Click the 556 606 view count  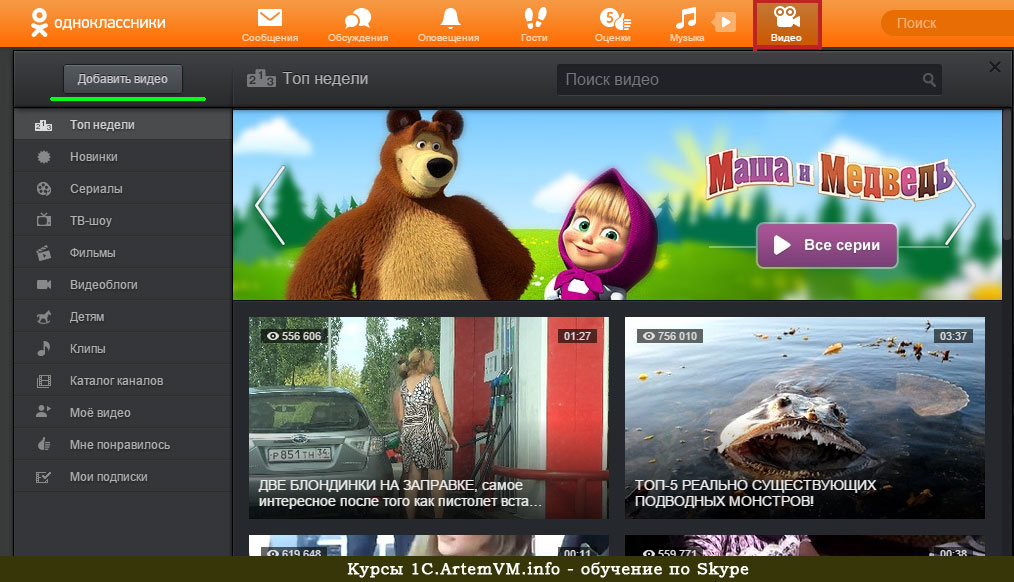coord(294,336)
